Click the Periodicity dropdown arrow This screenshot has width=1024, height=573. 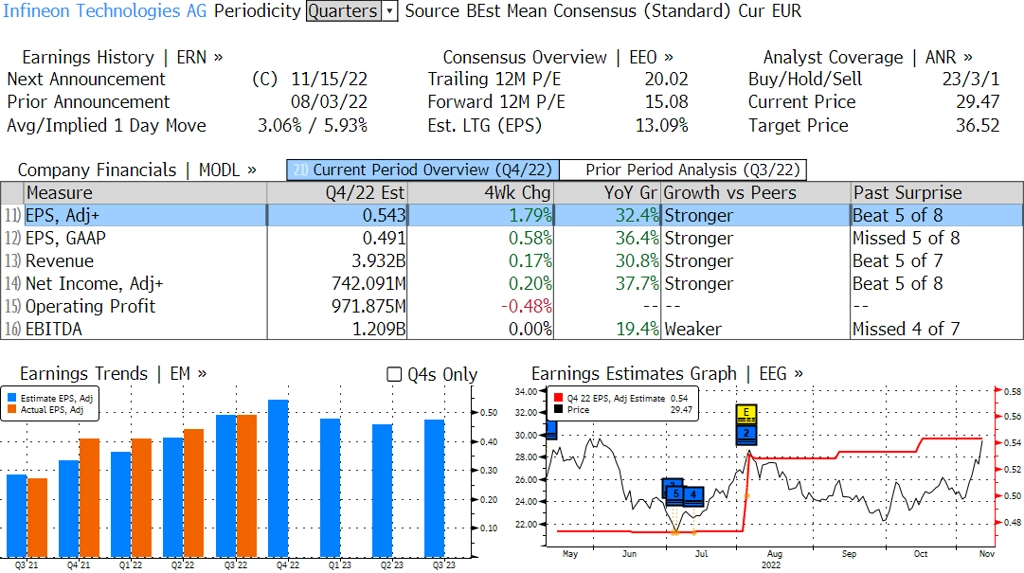tap(390, 11)
